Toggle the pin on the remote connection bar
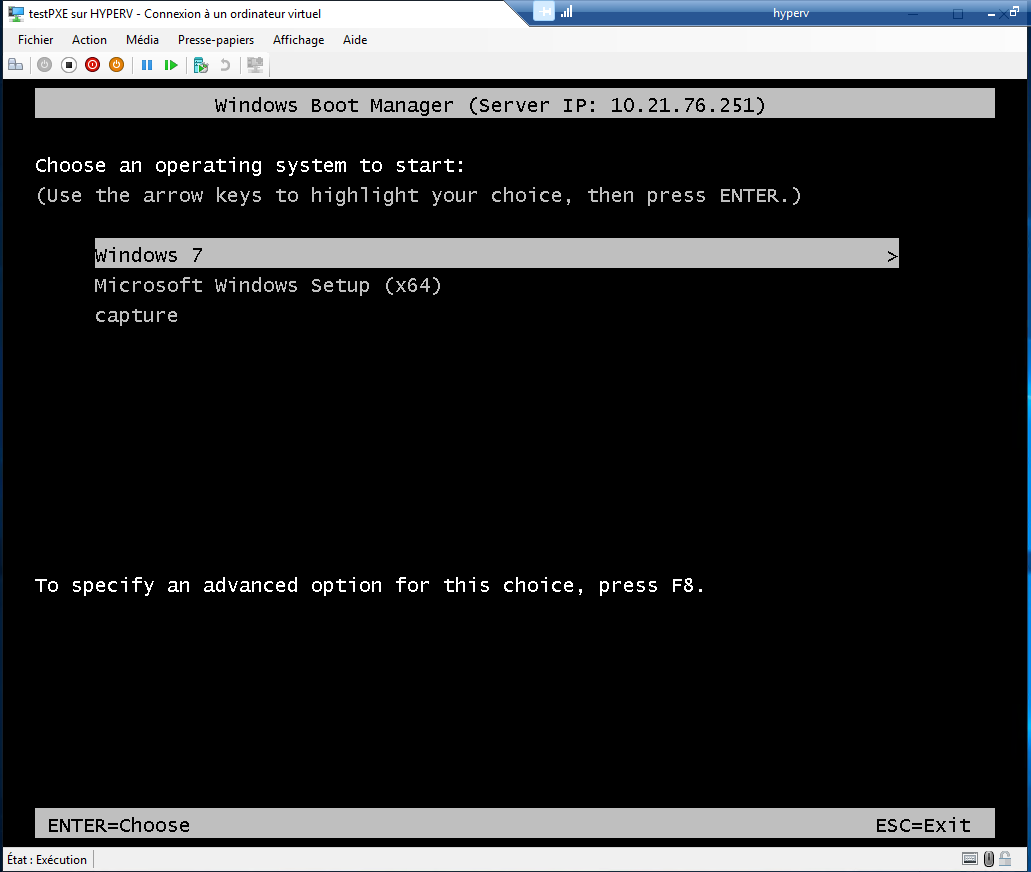The height and width of the screenshot is (872, 1031). pyautogui.click(x=544, y=12)
